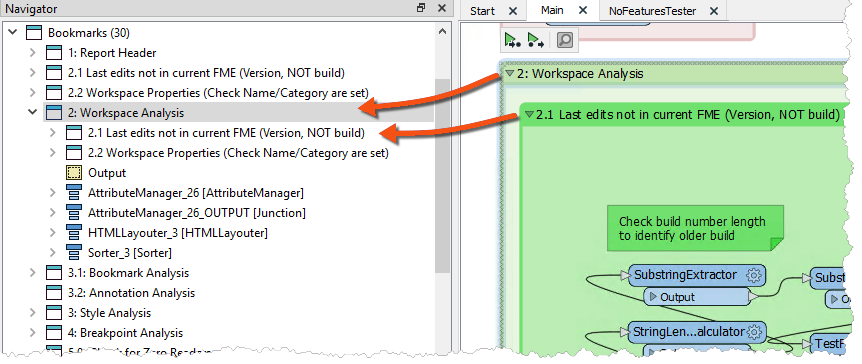Close the Main tab

[x=583, y=10]
